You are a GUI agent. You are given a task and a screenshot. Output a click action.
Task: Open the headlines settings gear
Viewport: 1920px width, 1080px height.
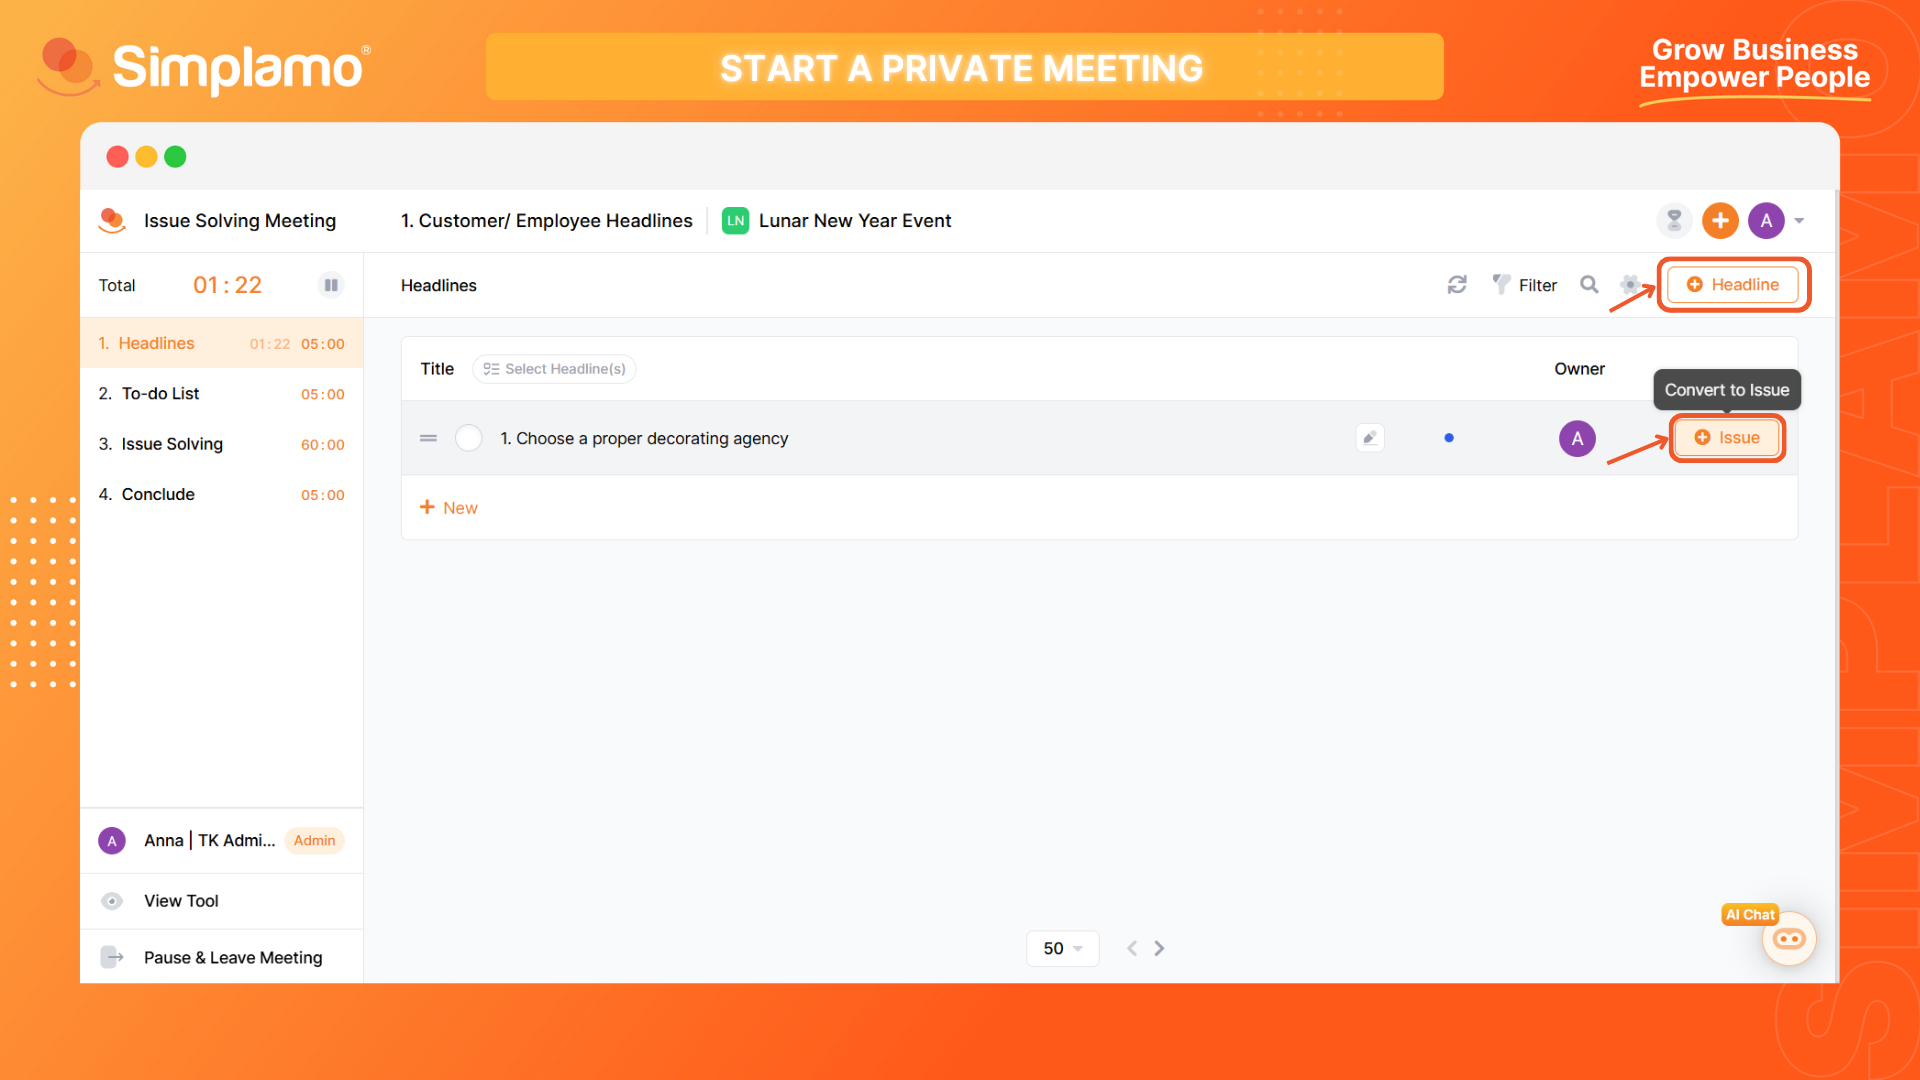tap(1630, 285)
